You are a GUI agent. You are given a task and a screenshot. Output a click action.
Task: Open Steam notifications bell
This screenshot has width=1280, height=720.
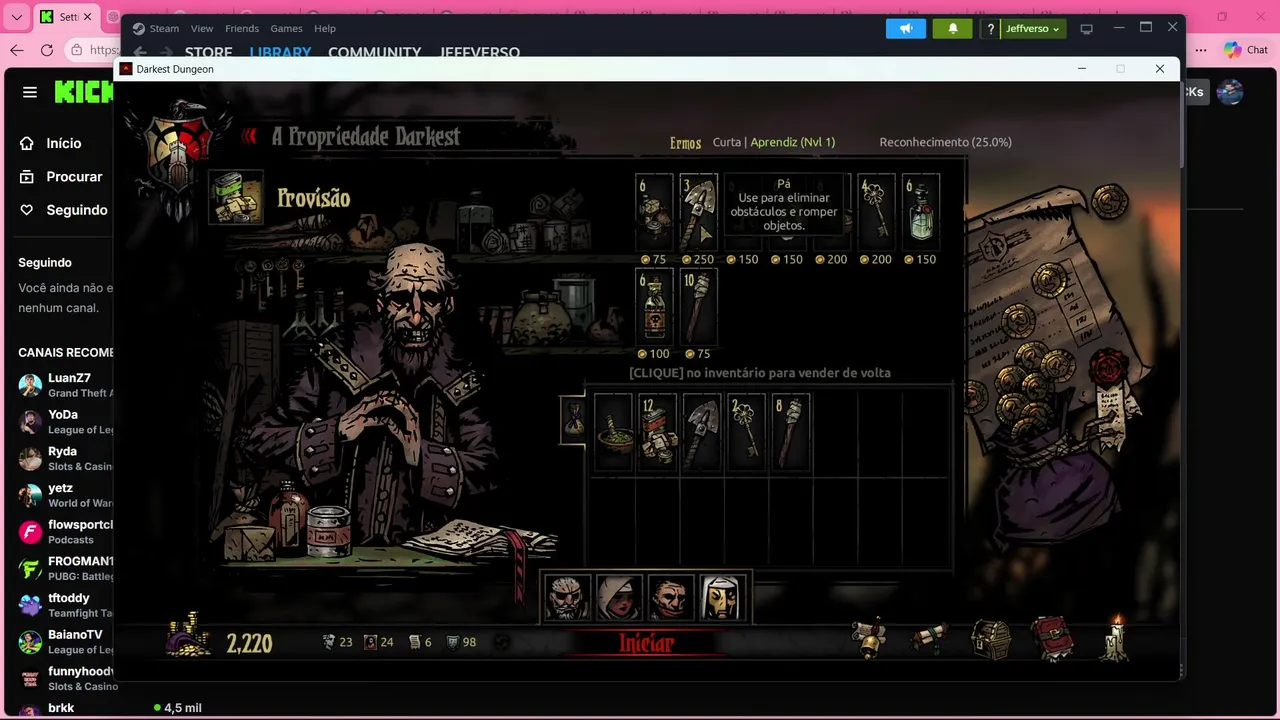(x=953, y=28)
